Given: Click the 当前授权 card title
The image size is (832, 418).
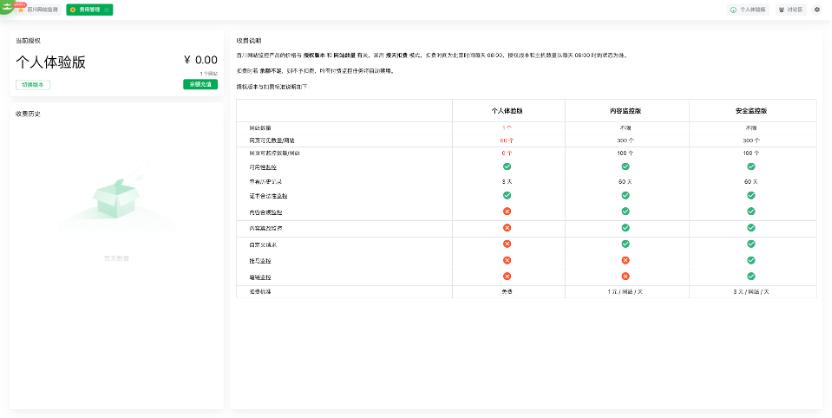Looking at the screenshot, I should point(28,40).
